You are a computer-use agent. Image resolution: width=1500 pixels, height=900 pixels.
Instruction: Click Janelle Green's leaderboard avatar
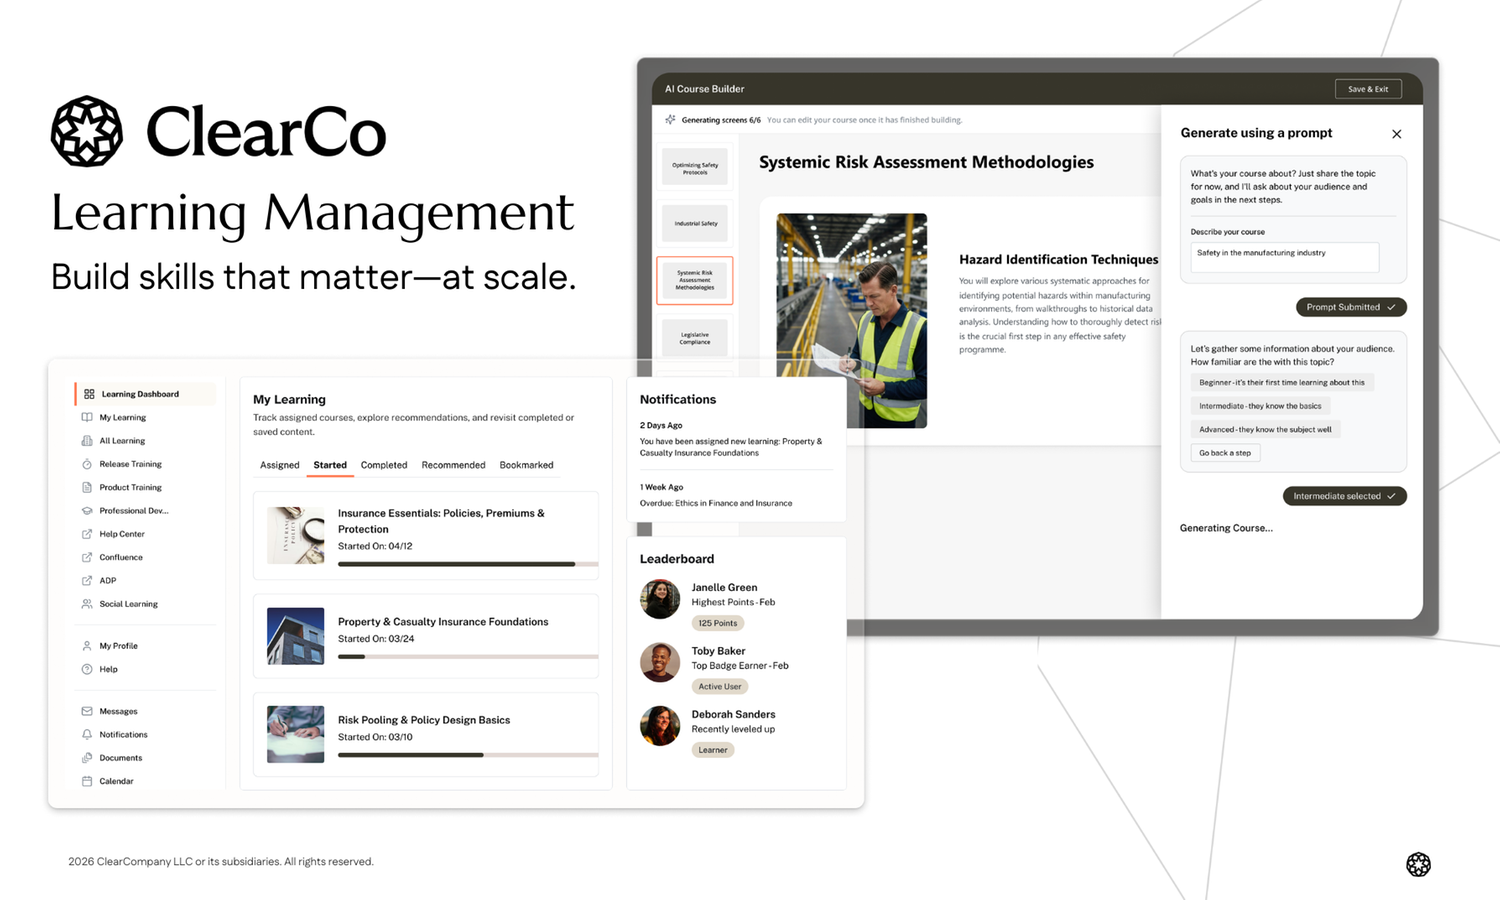660,600
